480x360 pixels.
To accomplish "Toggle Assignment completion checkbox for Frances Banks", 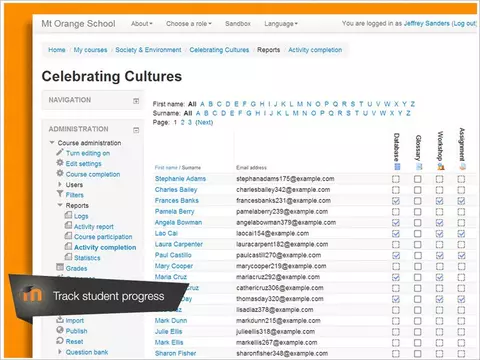I will 461,201.
